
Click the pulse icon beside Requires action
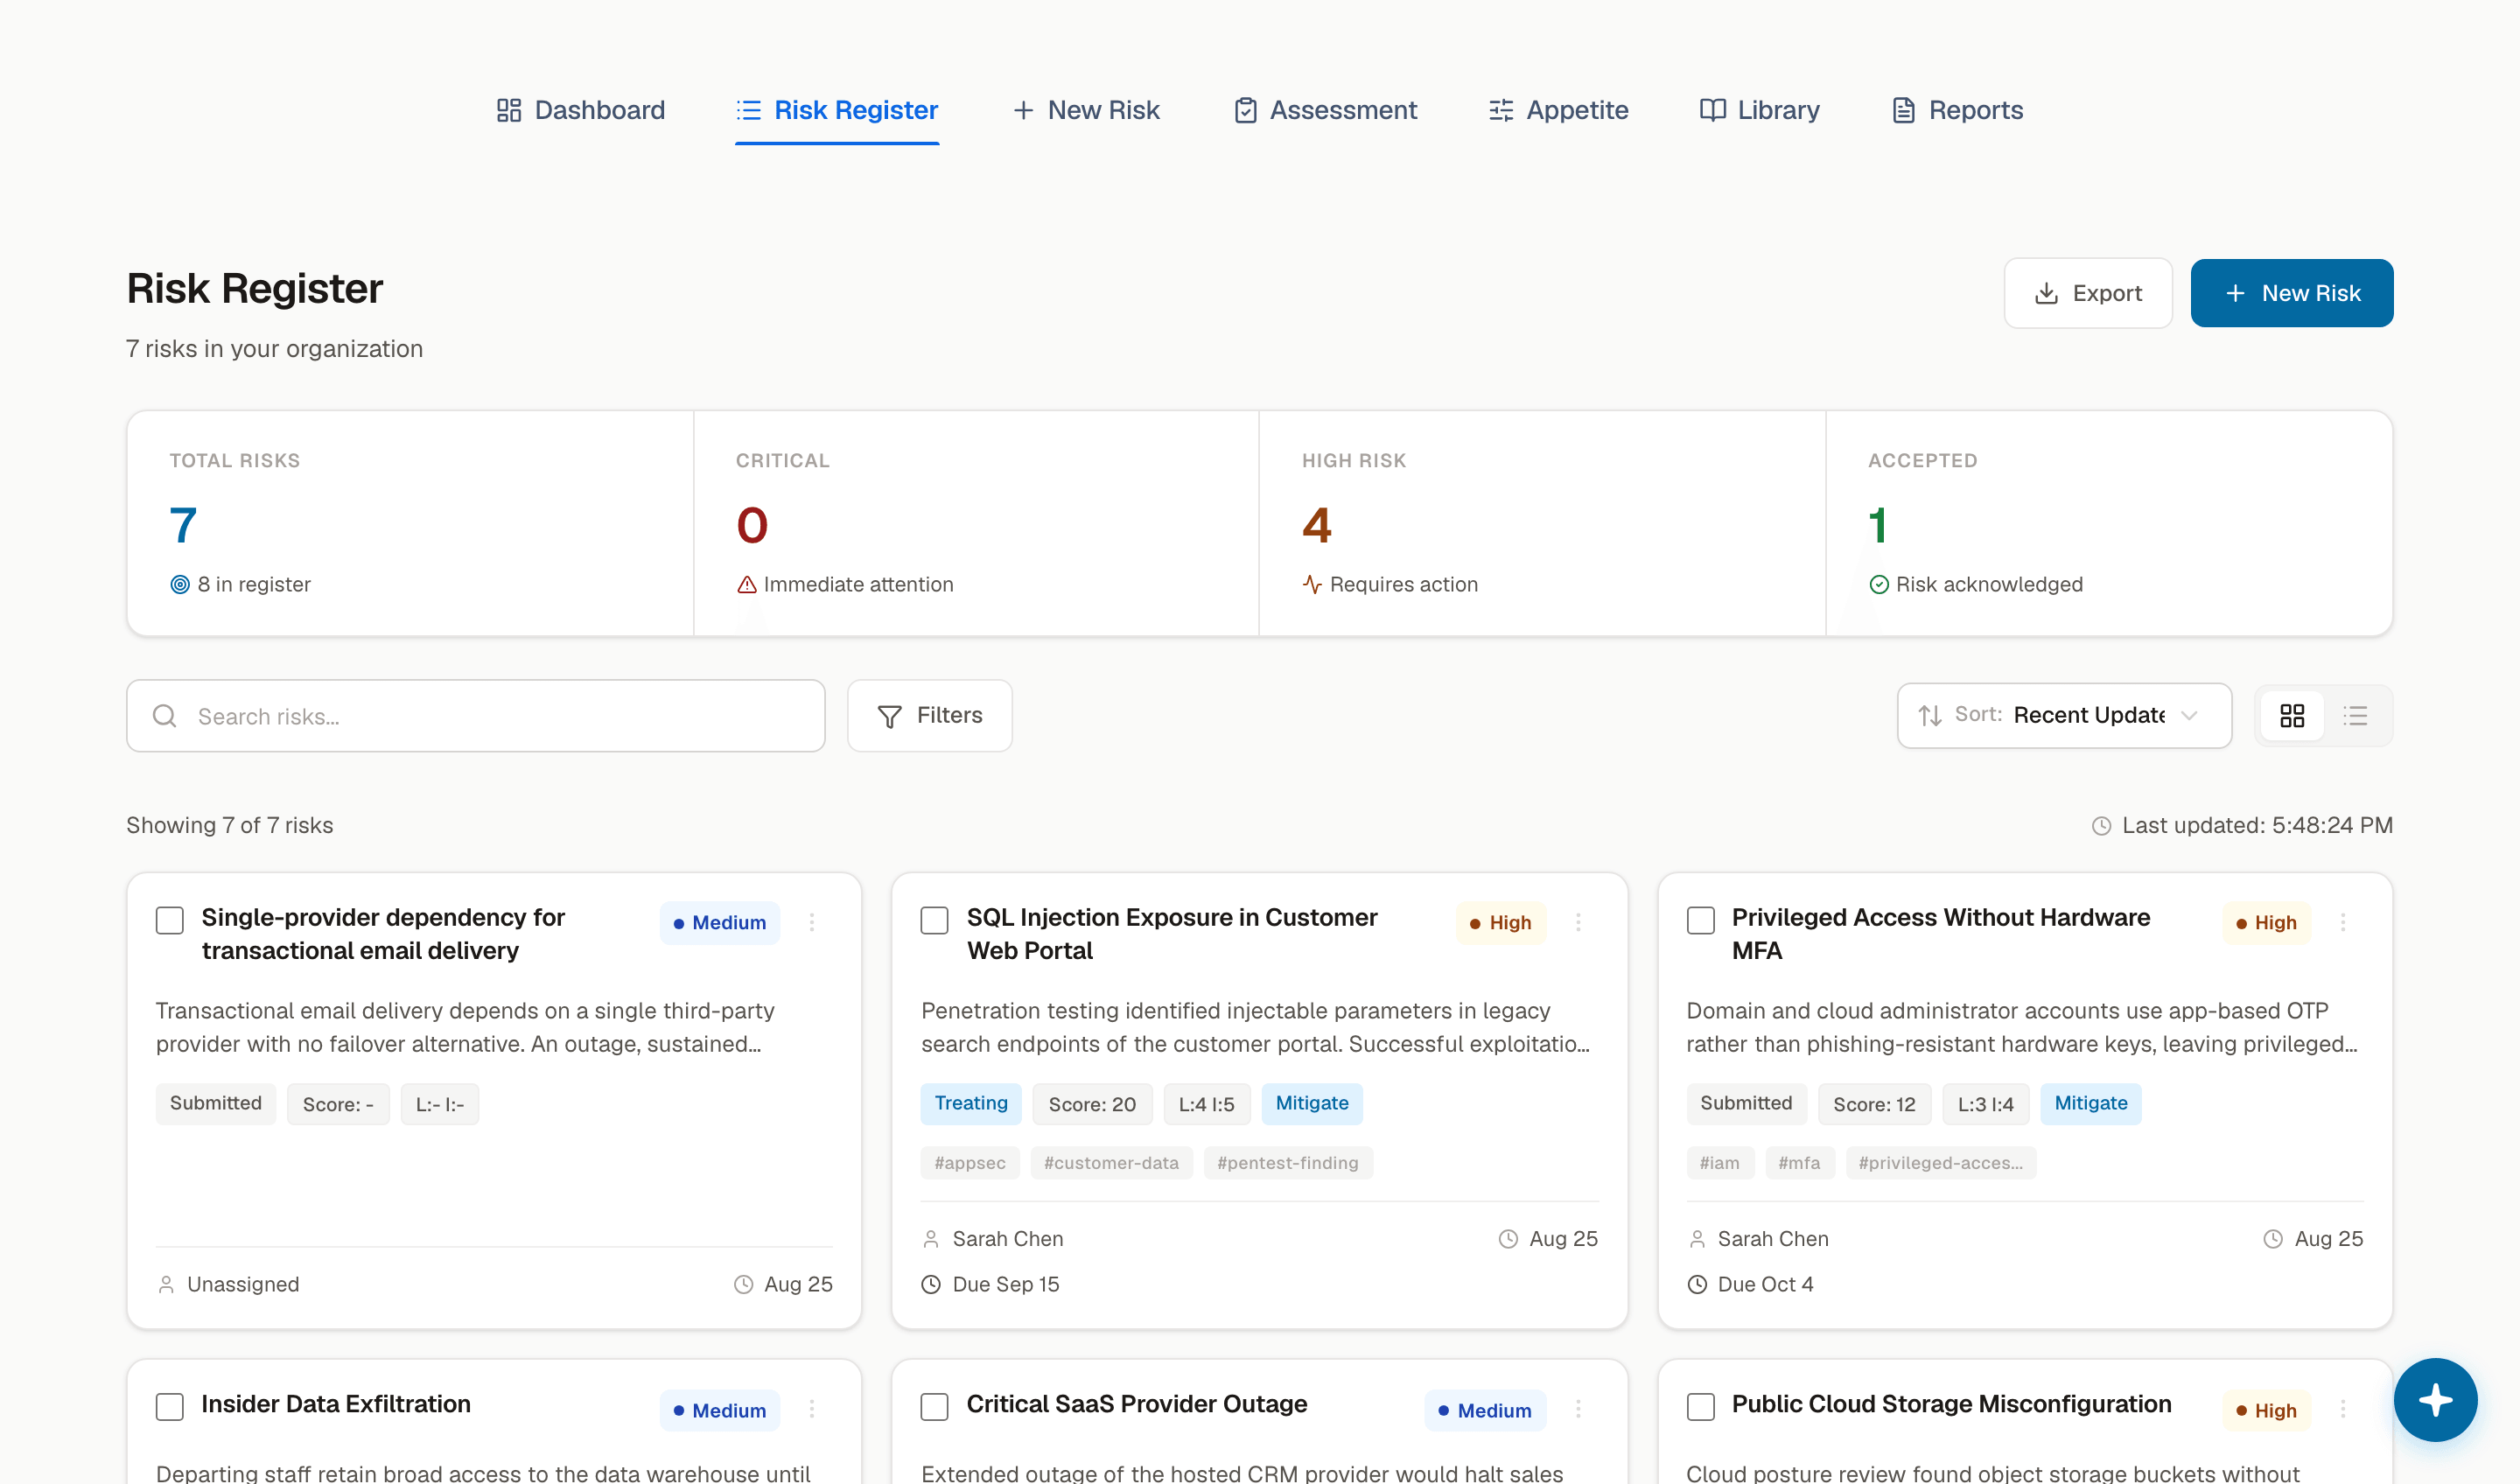1313,585
